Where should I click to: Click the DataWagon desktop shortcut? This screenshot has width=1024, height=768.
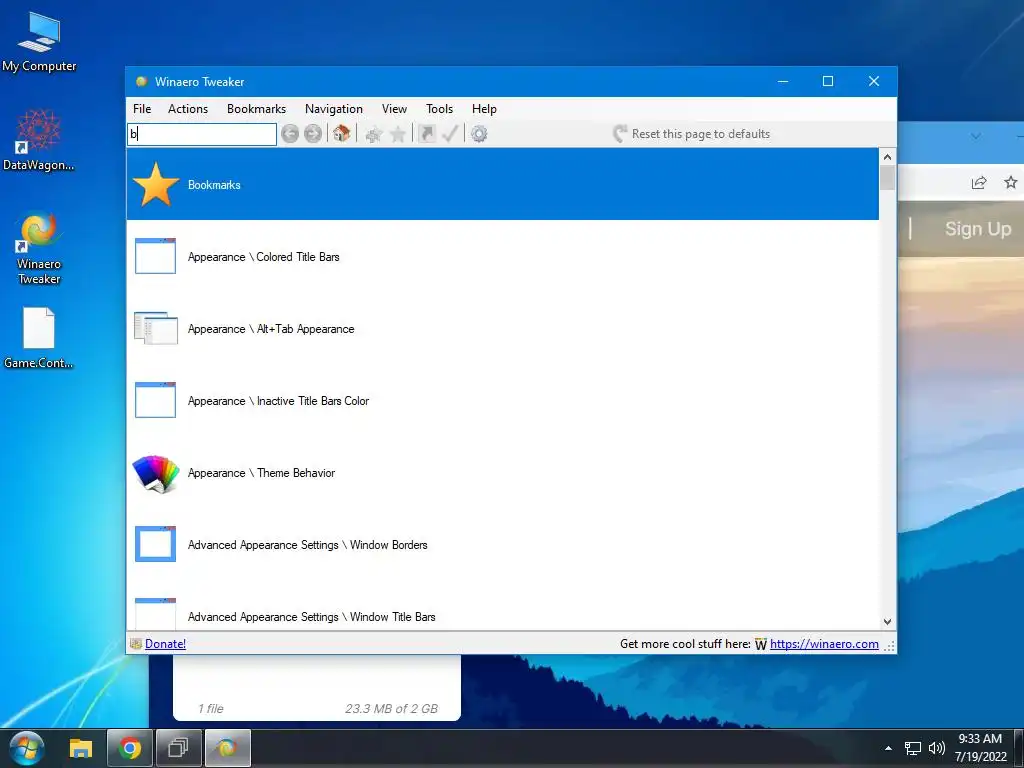click(39, 140)
